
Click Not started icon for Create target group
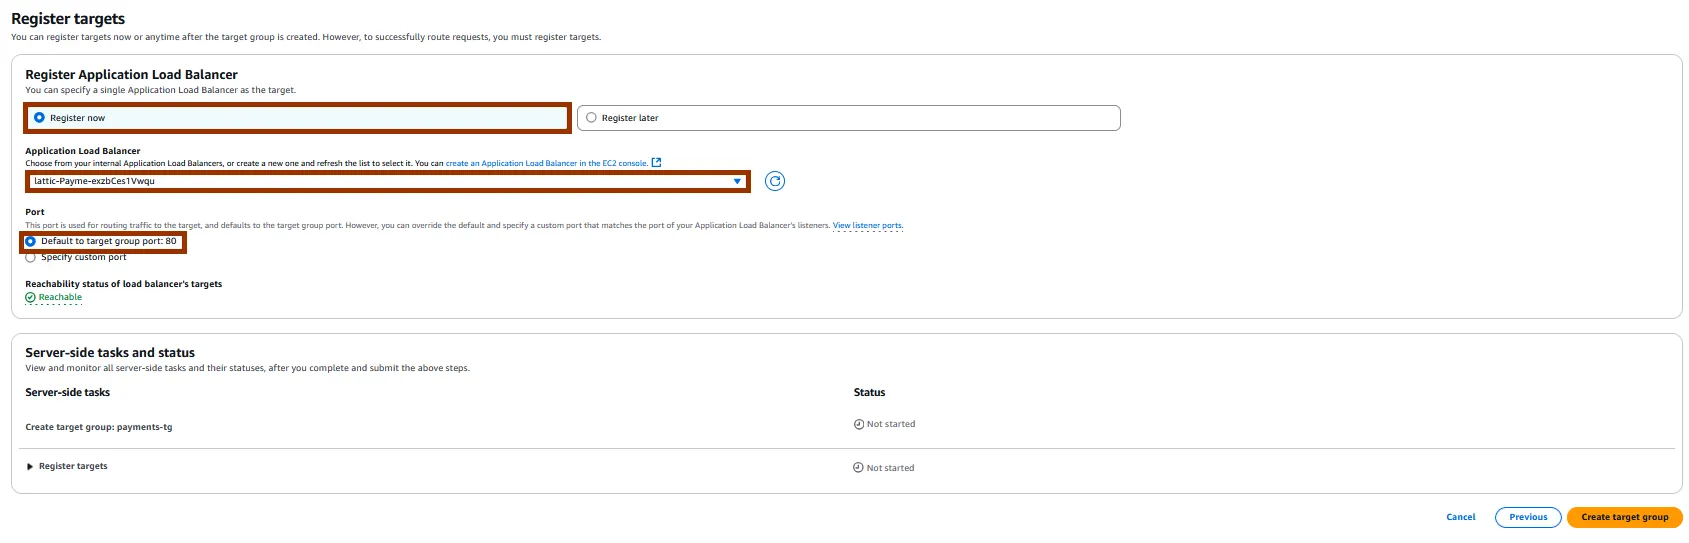pyautogui.click(x=859, y=424)
